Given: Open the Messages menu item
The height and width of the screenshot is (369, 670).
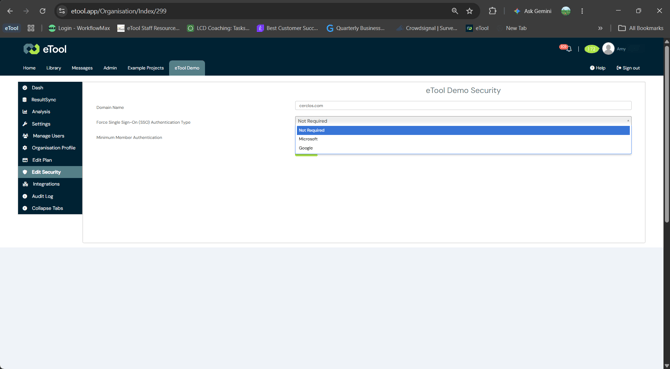Looking at the screenshot, I should coord(82,68).
